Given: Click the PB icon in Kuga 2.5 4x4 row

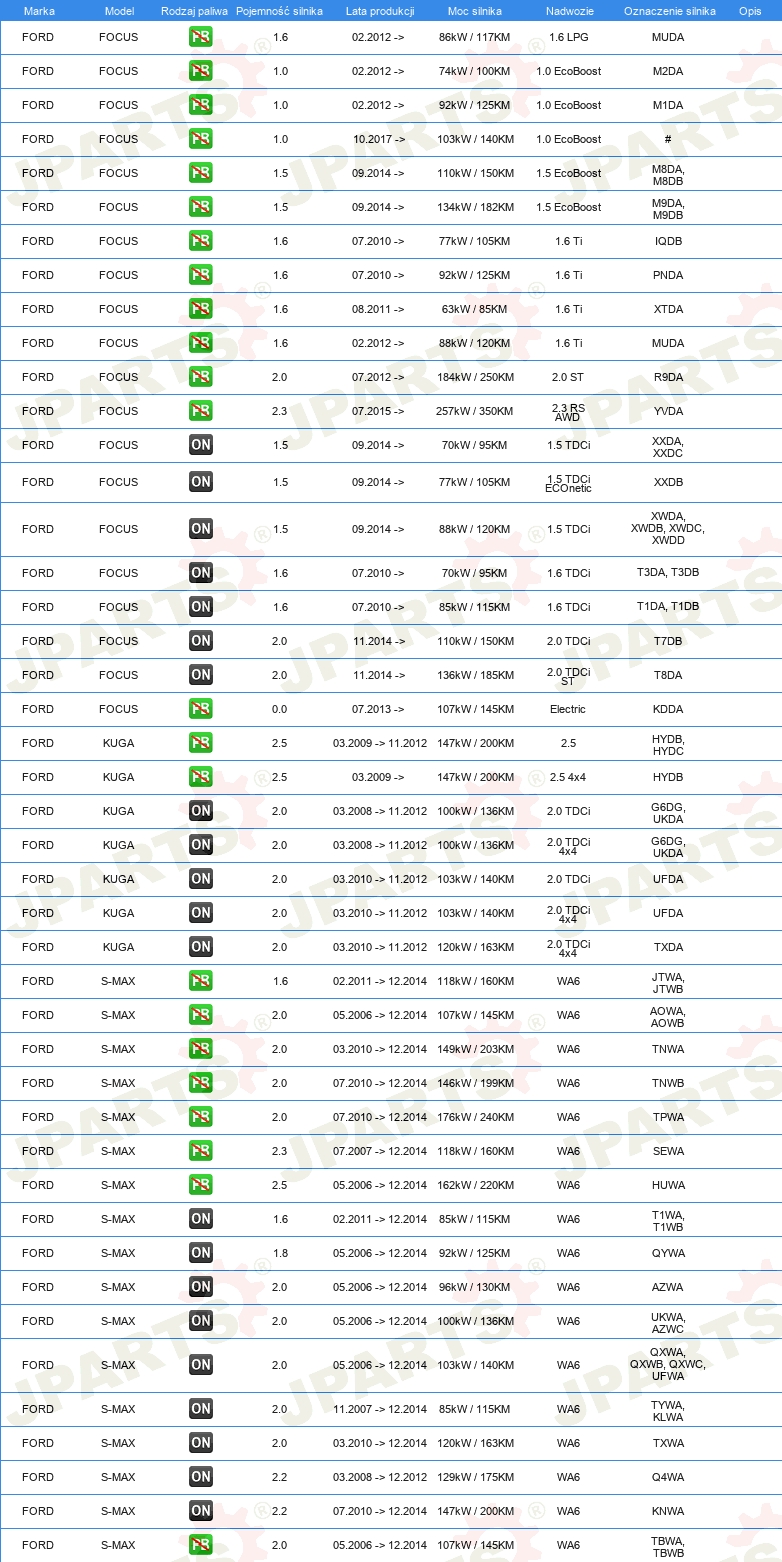Looking at the screenshot, I should tap(201, 777).
